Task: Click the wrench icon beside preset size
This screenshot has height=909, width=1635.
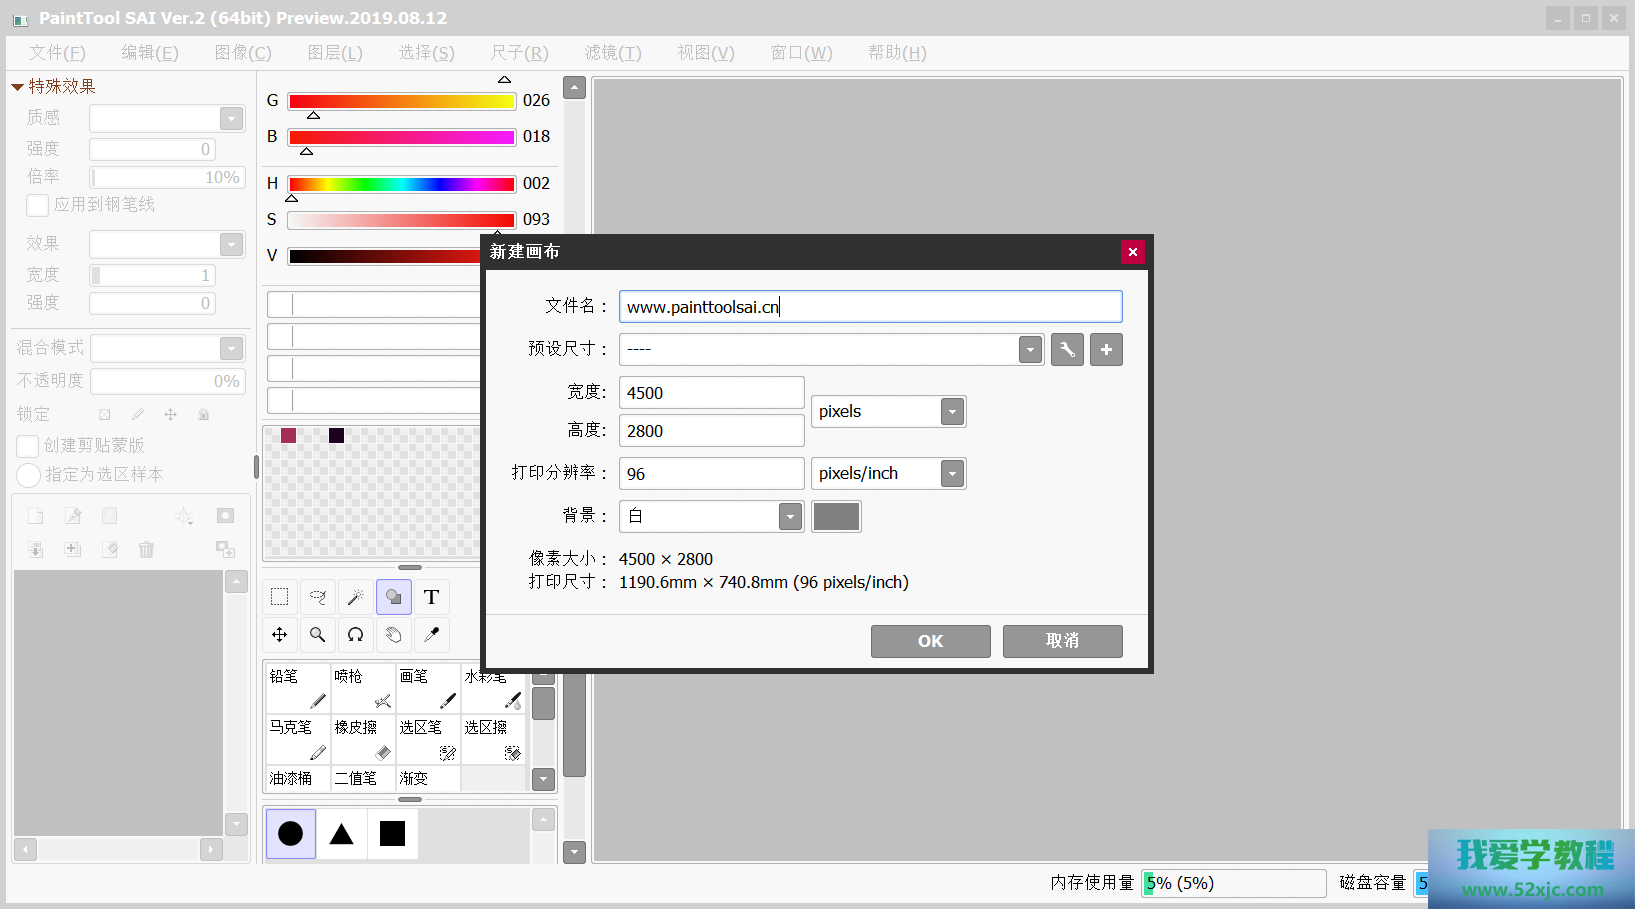Action: point(1067,350)
